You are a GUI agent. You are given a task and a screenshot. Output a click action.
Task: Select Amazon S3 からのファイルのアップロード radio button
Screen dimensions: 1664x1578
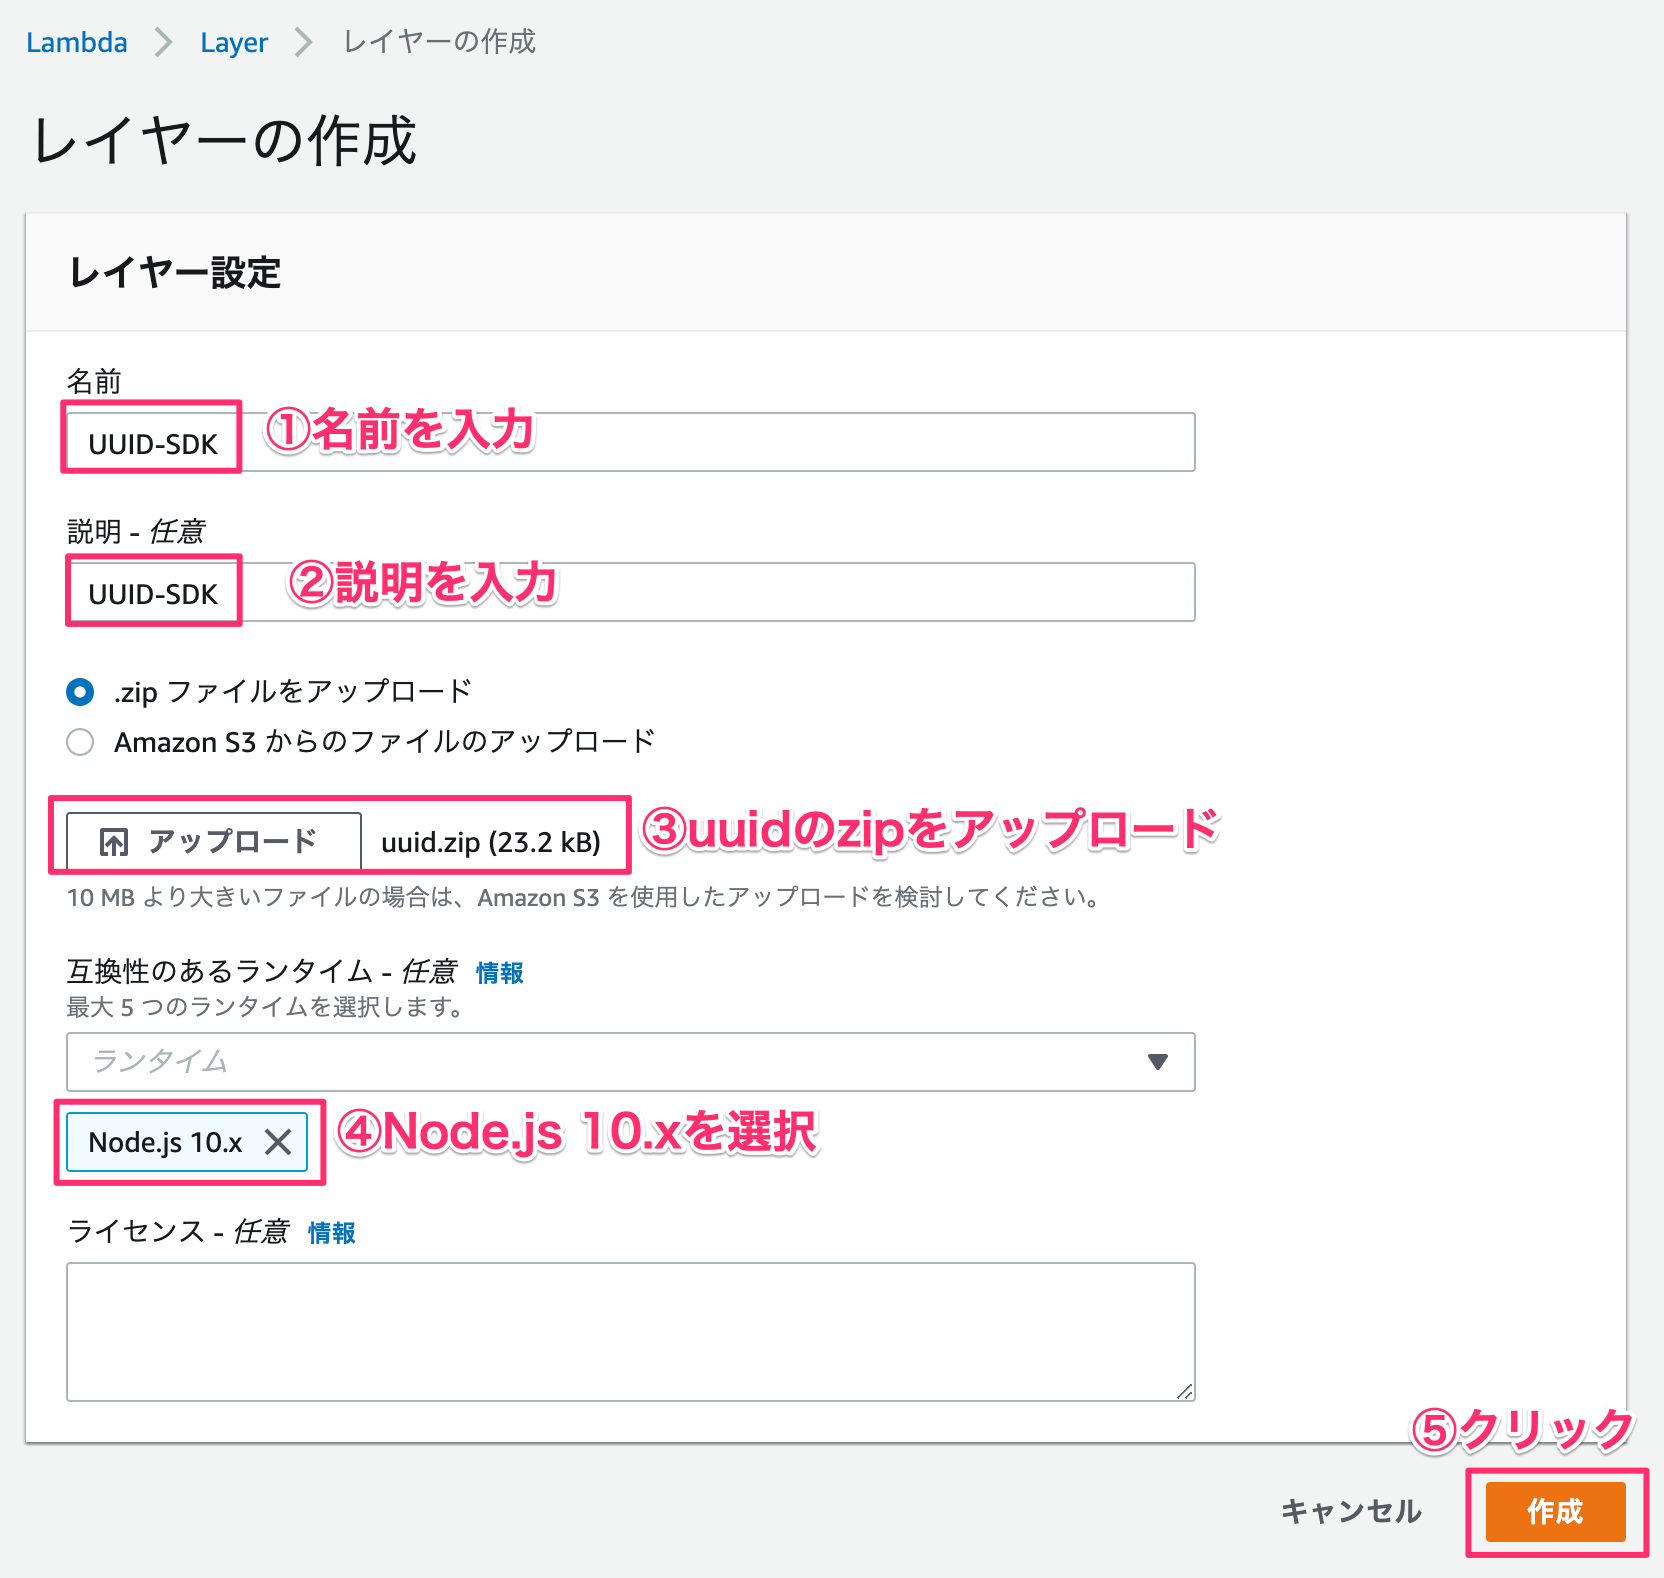(80, 742)
